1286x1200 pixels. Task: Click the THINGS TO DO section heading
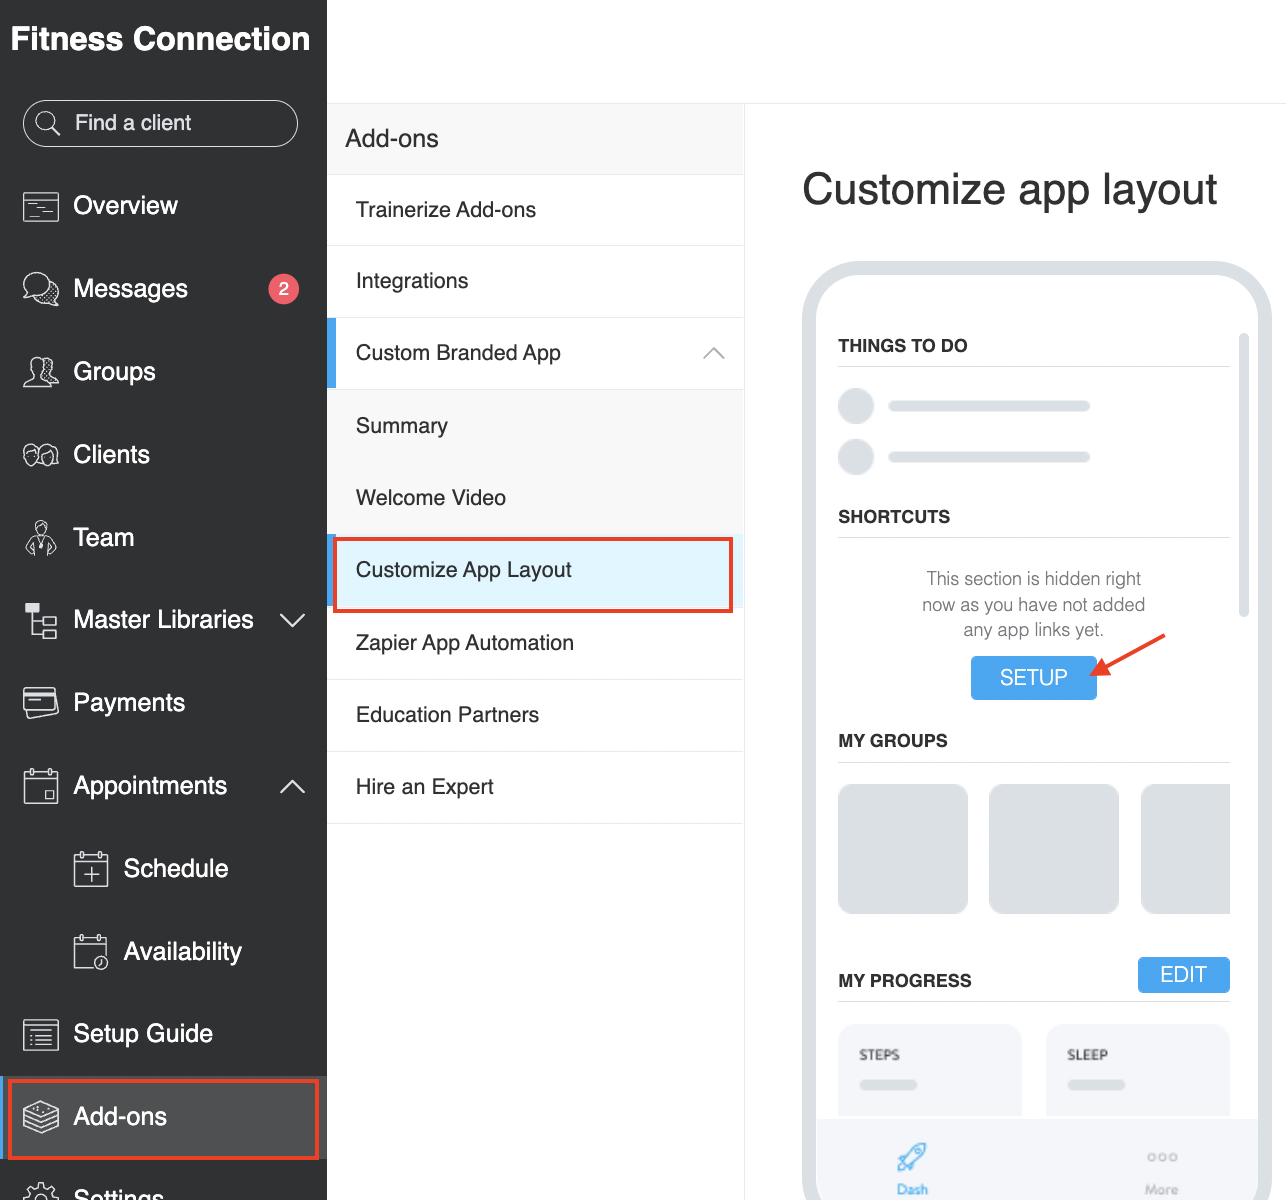[x=903, y=346]
